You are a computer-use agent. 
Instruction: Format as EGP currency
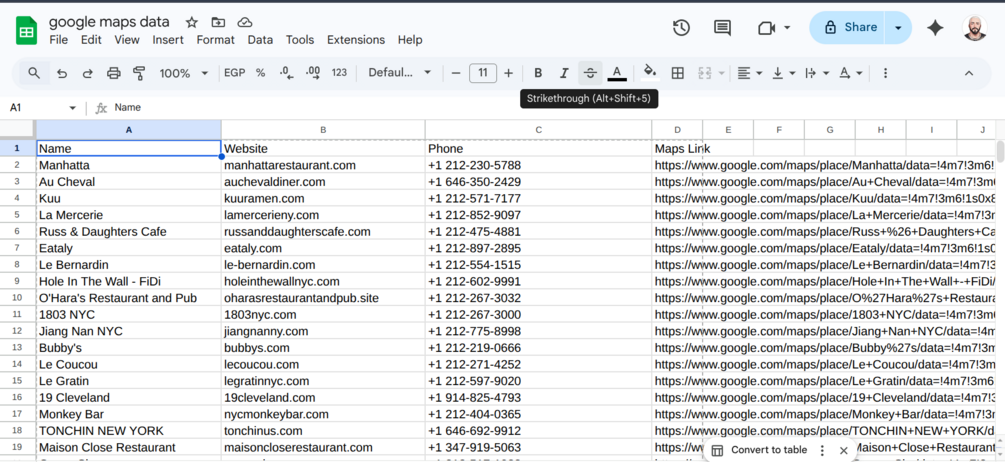[x=234, y=73]
